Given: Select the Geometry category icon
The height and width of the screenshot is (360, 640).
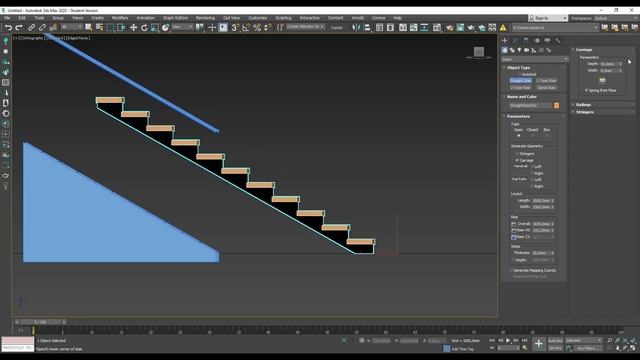Looking at the screenshot, I should (x=505, y=50).
